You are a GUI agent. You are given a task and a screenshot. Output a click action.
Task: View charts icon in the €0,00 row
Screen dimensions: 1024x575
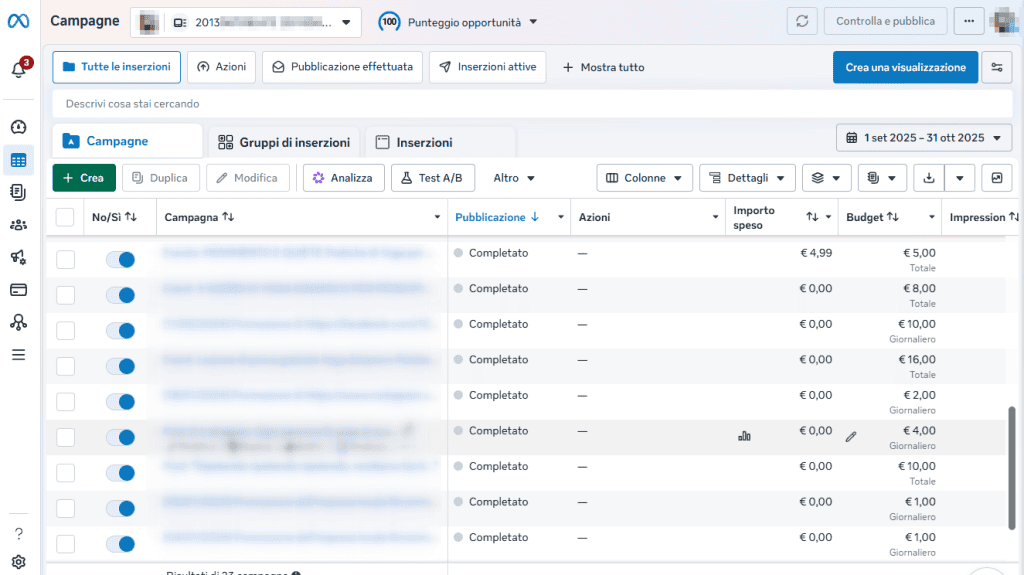(744, 436)
